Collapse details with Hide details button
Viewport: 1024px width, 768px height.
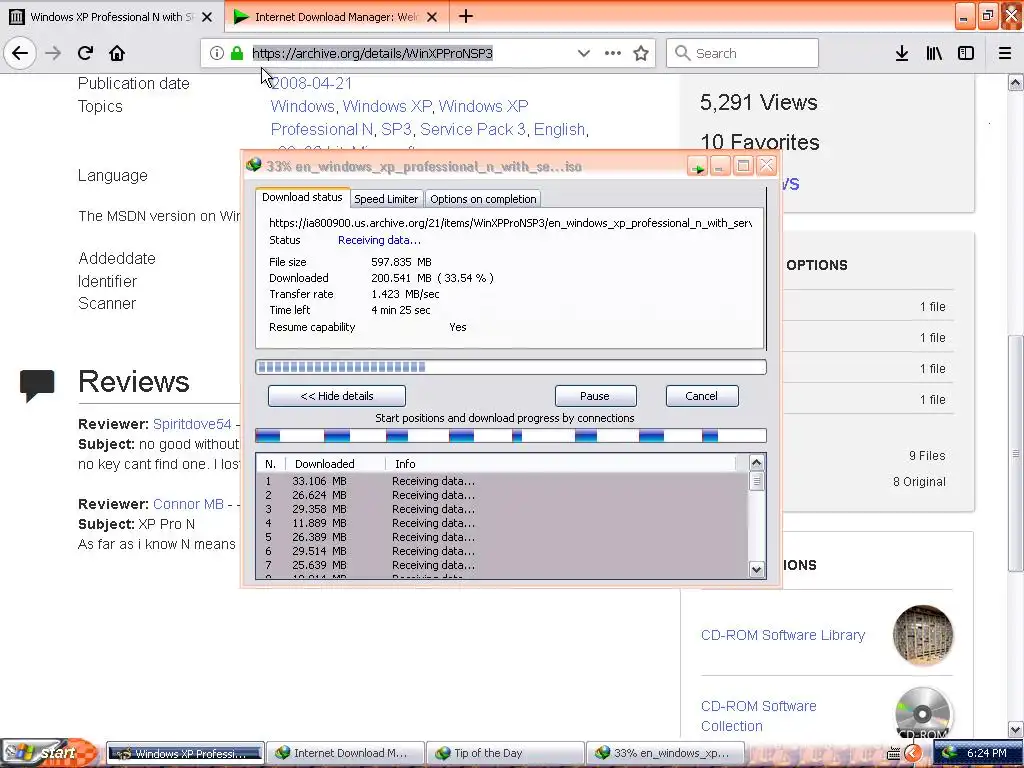pos(337,396)
